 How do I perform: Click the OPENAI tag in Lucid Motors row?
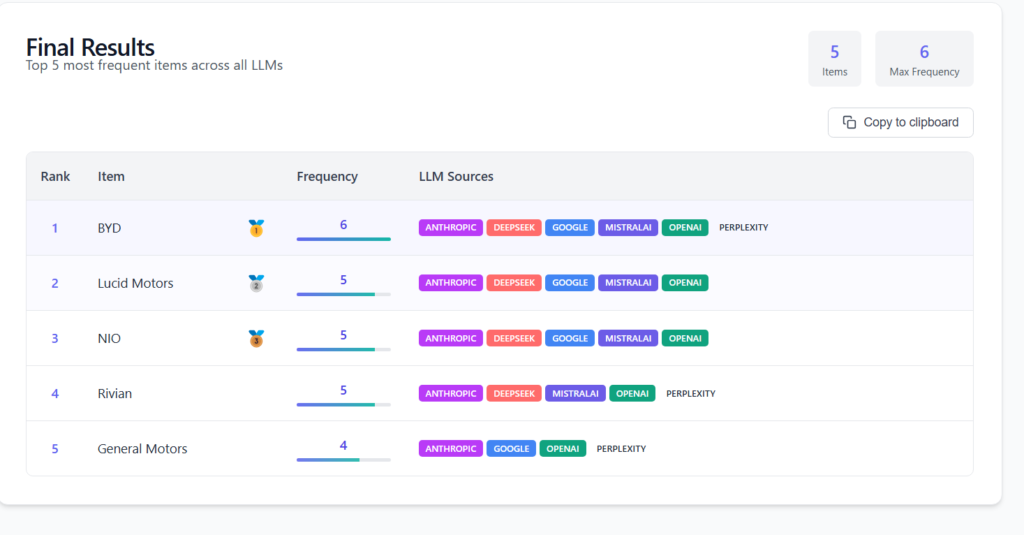pyautogui.click(x=685, y=283)
